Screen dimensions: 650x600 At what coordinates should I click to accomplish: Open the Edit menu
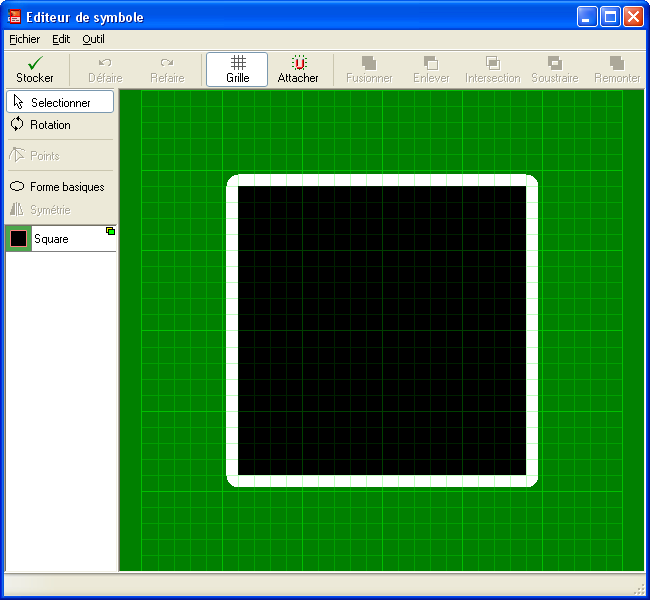coord(61,39)
